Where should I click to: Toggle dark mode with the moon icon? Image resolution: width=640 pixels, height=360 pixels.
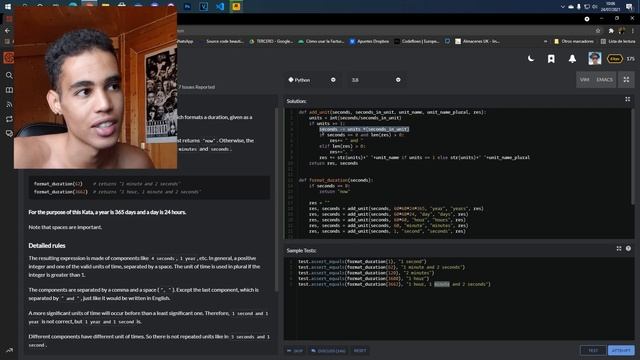point(531,59)
